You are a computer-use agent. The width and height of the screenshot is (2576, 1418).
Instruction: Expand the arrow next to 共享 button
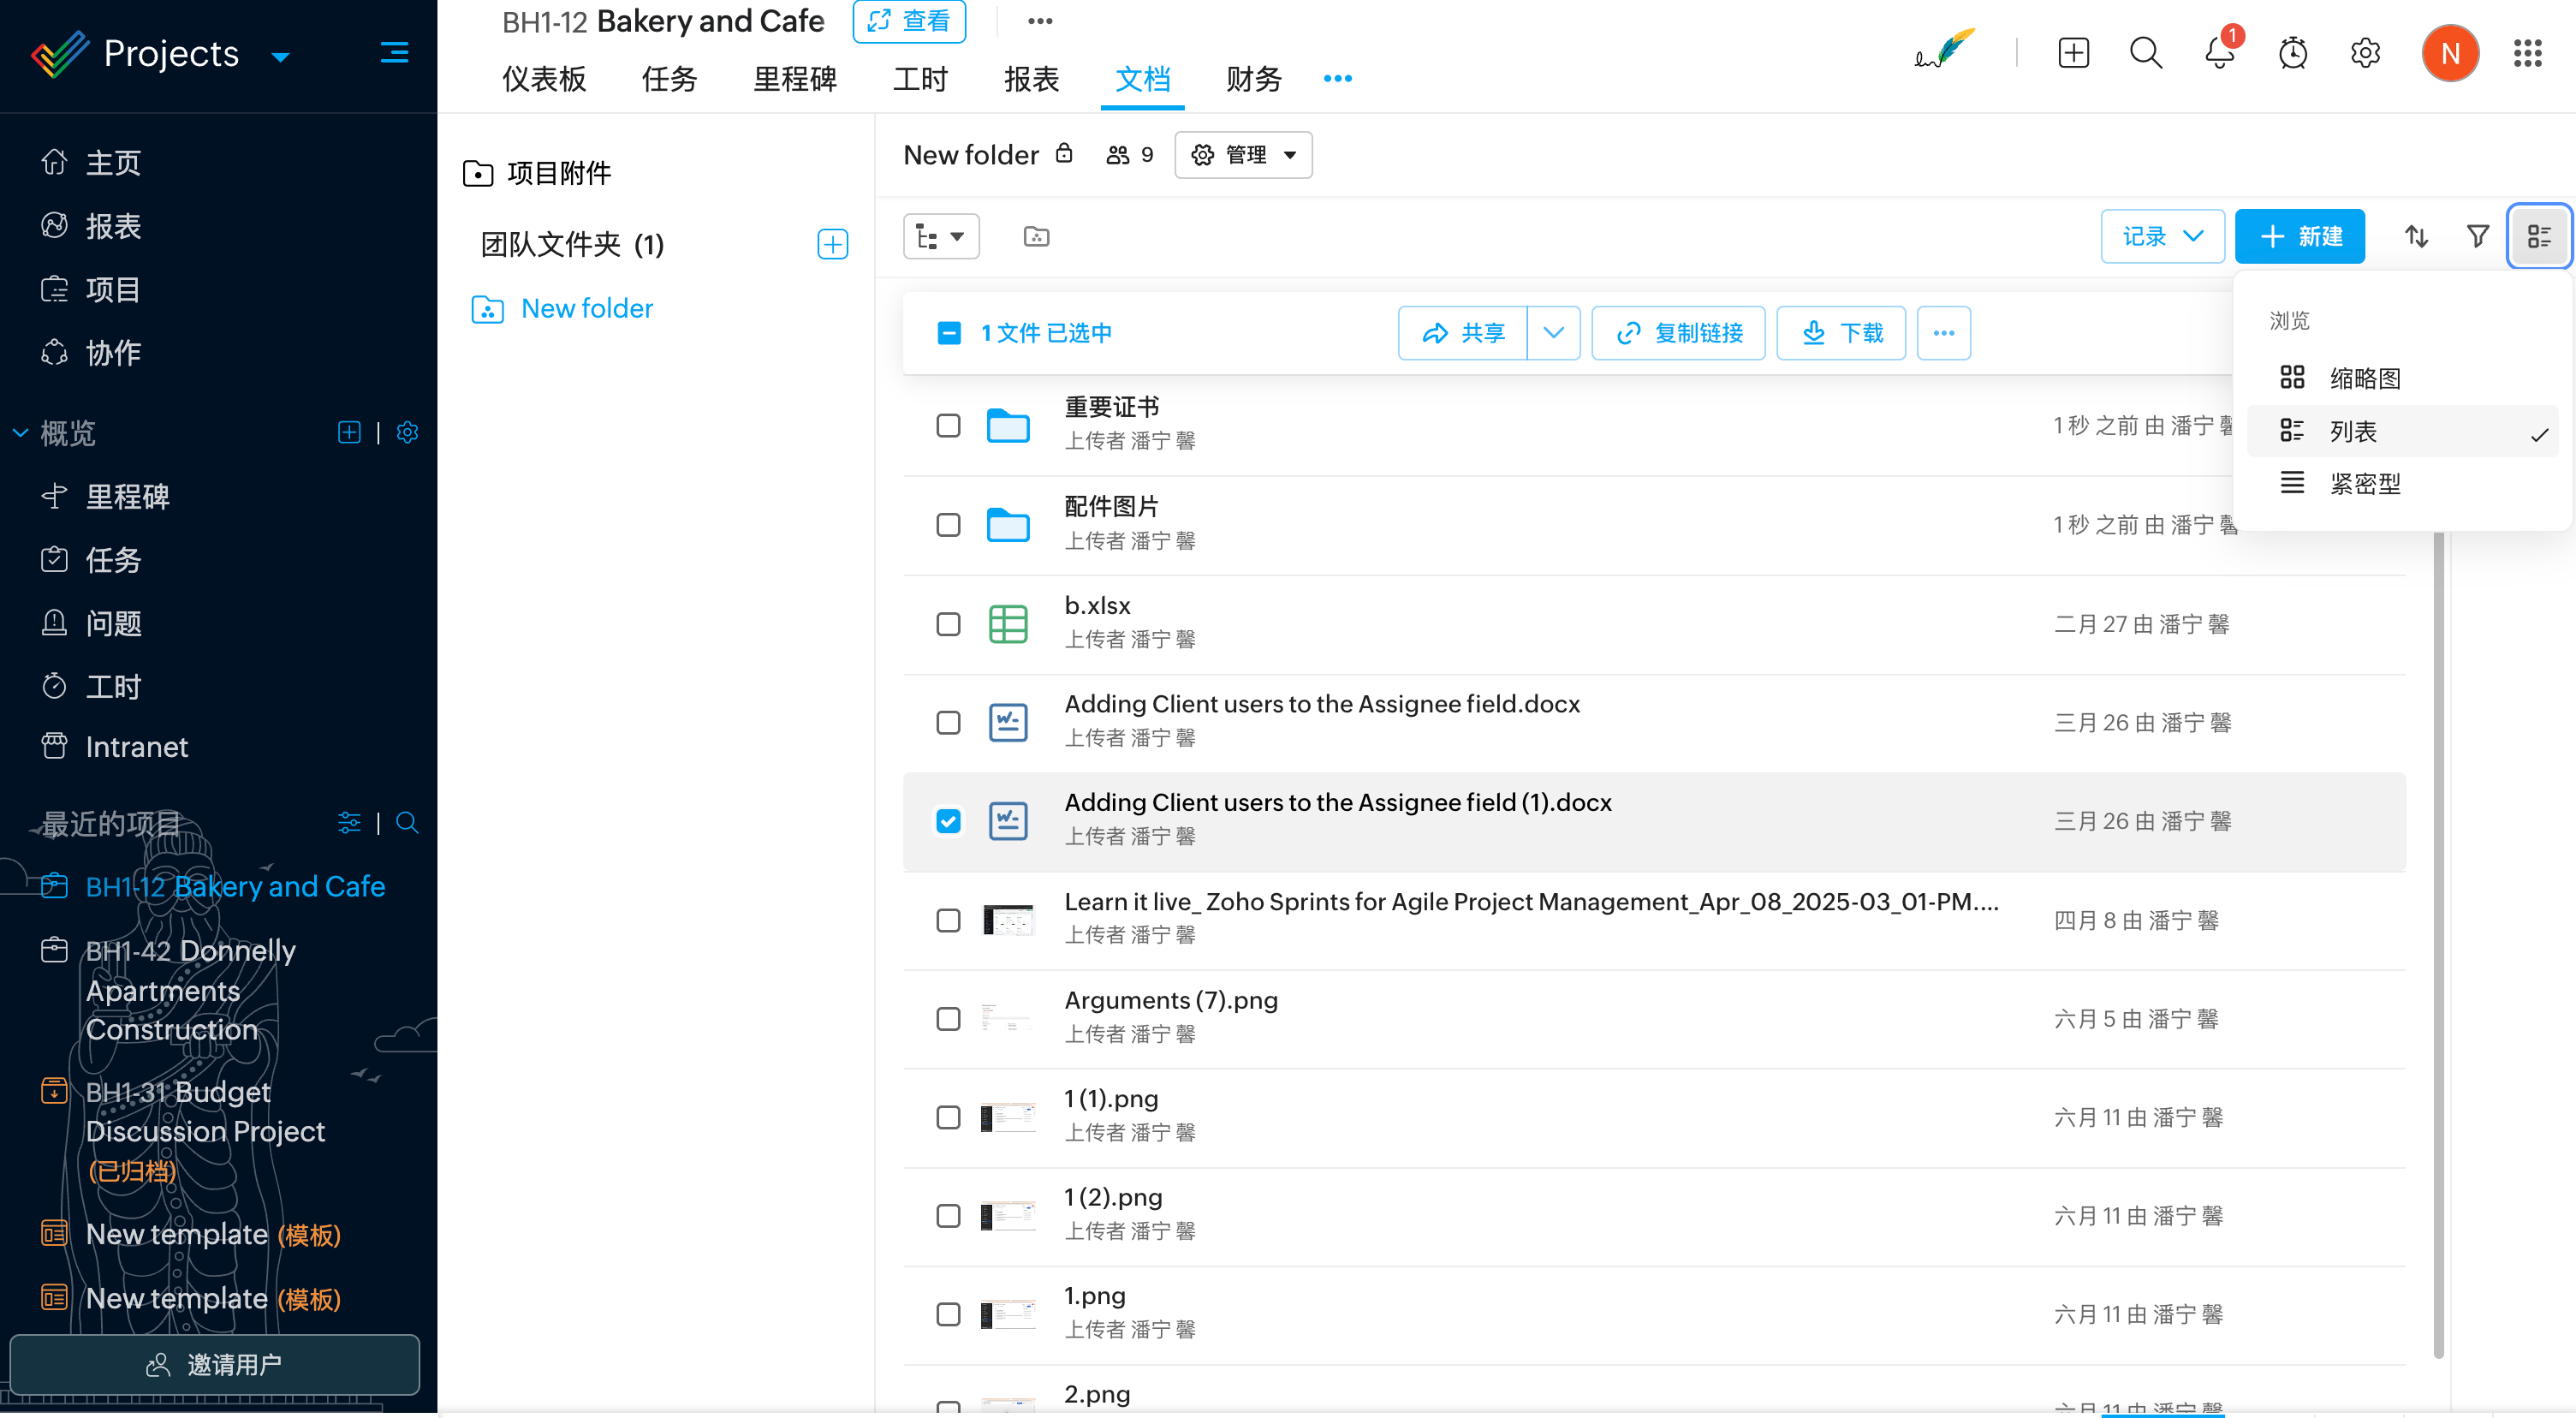pyautogui.click(x=1553, y=333)
